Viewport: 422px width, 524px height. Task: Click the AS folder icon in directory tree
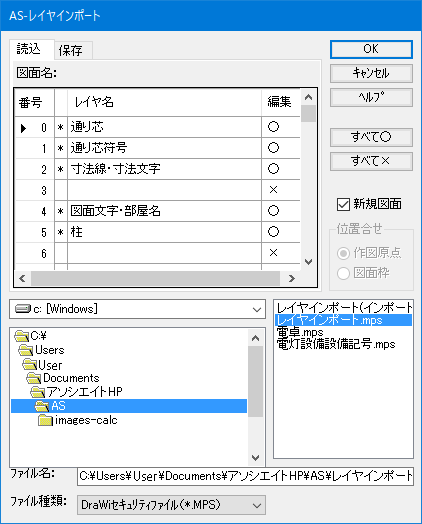tap(41, 406)
